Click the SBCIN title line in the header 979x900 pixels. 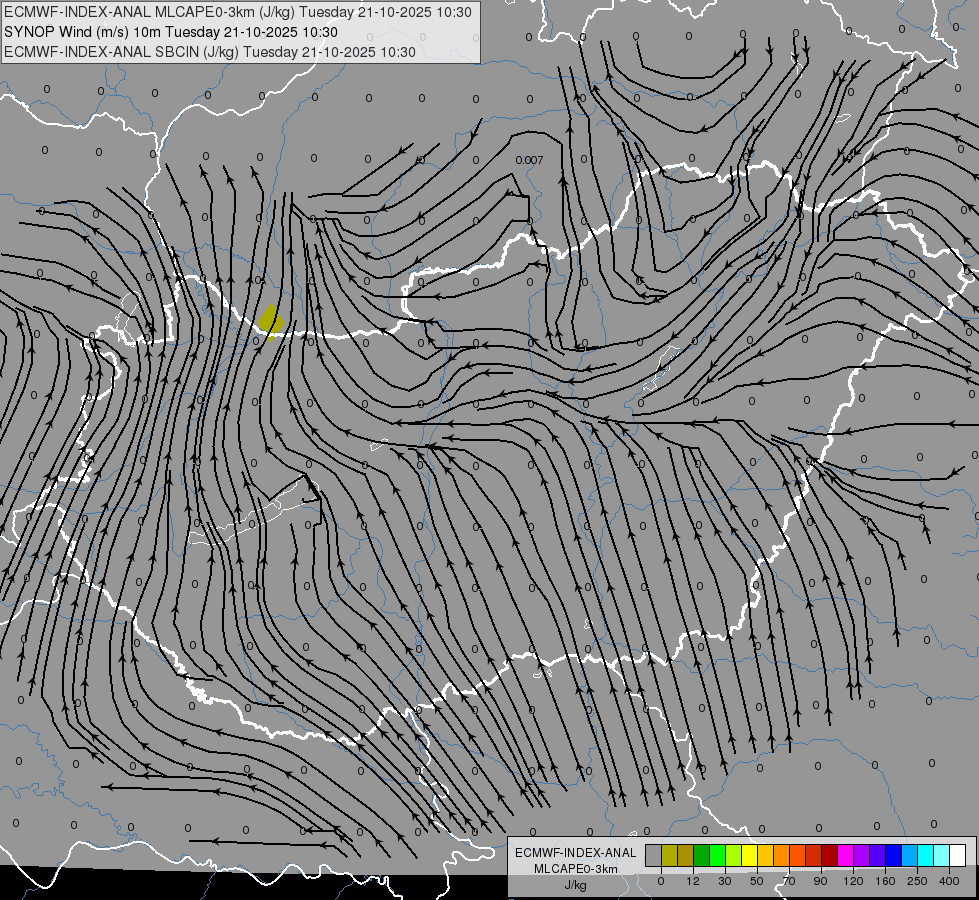pyautogui.click(x=210, y=52)
